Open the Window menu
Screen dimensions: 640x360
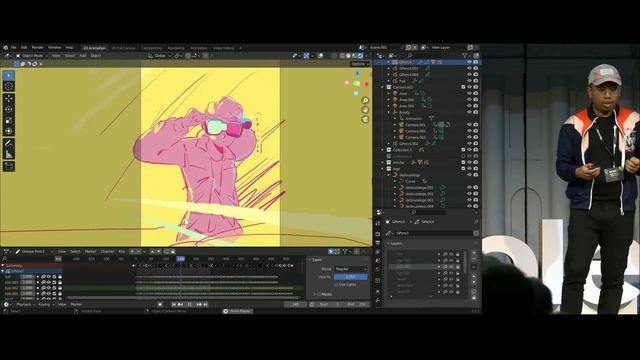point(54,48)
